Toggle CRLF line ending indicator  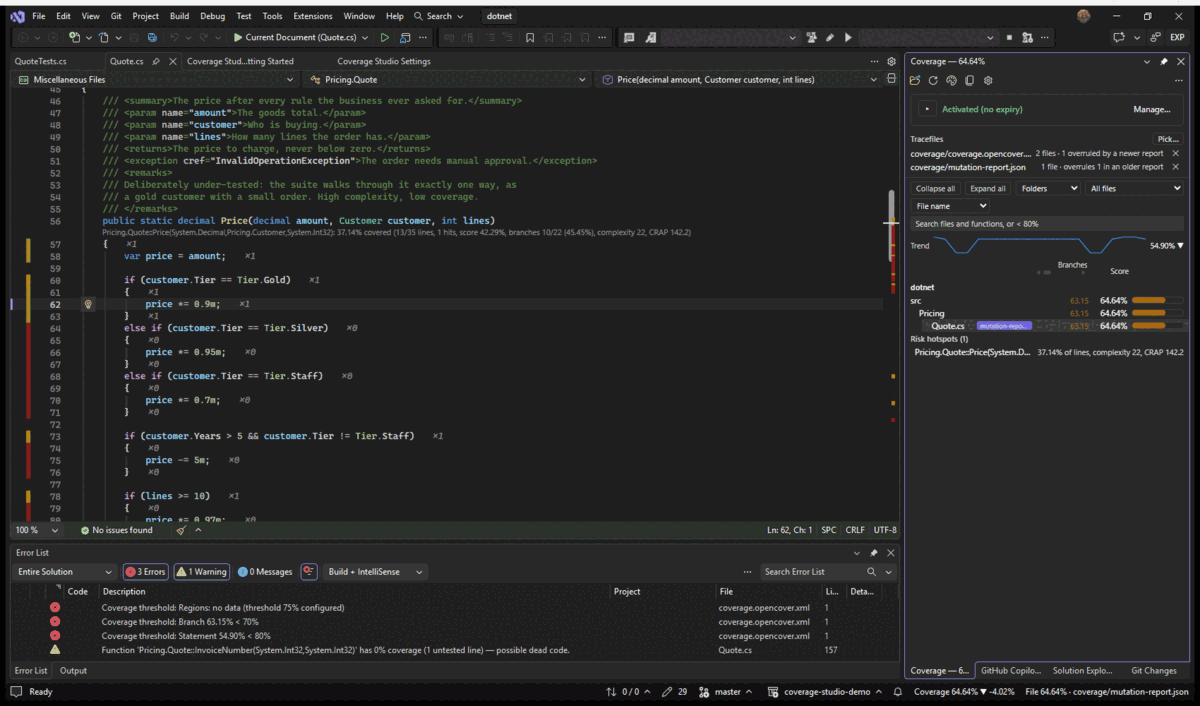(x=855, y=530)
